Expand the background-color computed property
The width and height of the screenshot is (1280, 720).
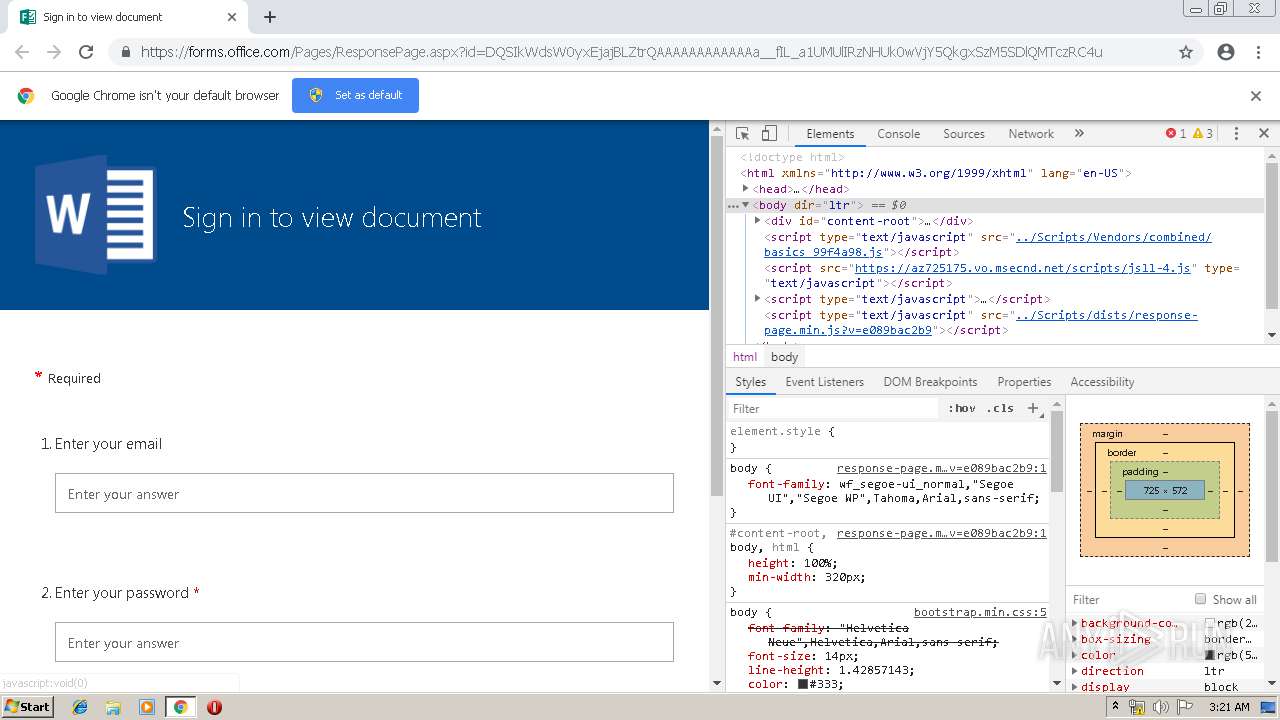click(x=1075, y=623)
